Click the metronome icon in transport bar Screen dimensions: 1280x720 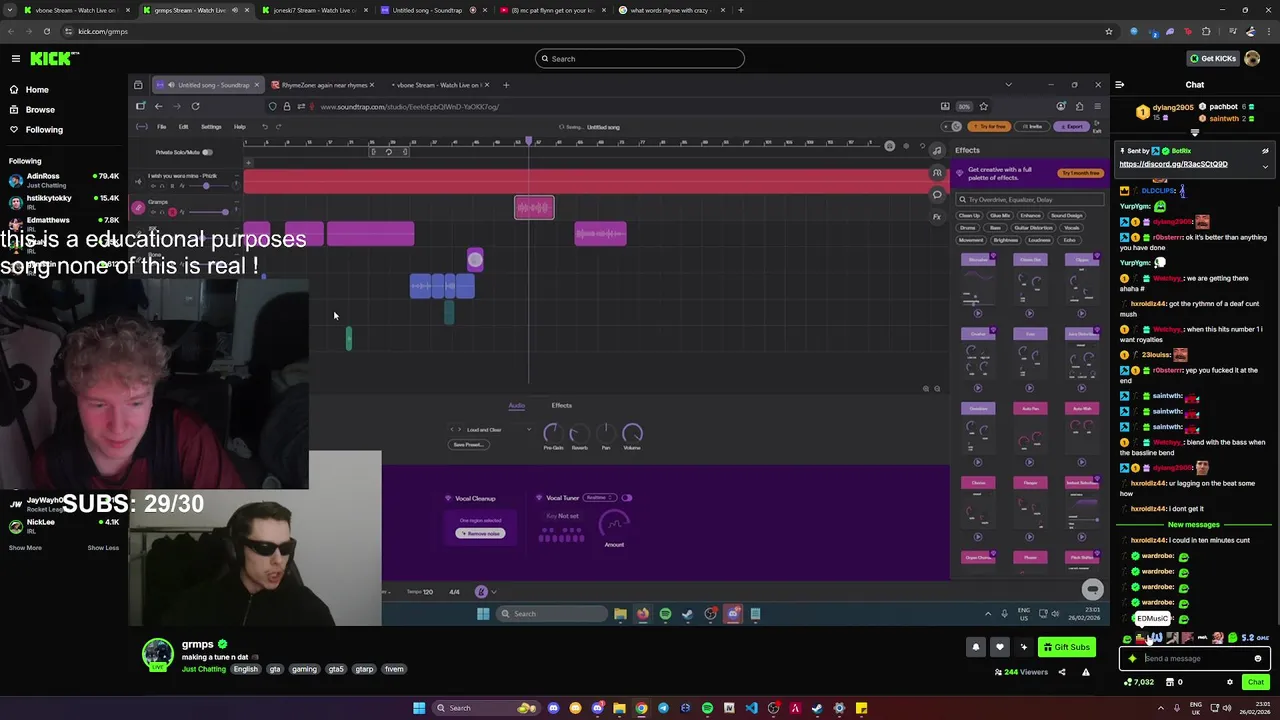[481, 591]
